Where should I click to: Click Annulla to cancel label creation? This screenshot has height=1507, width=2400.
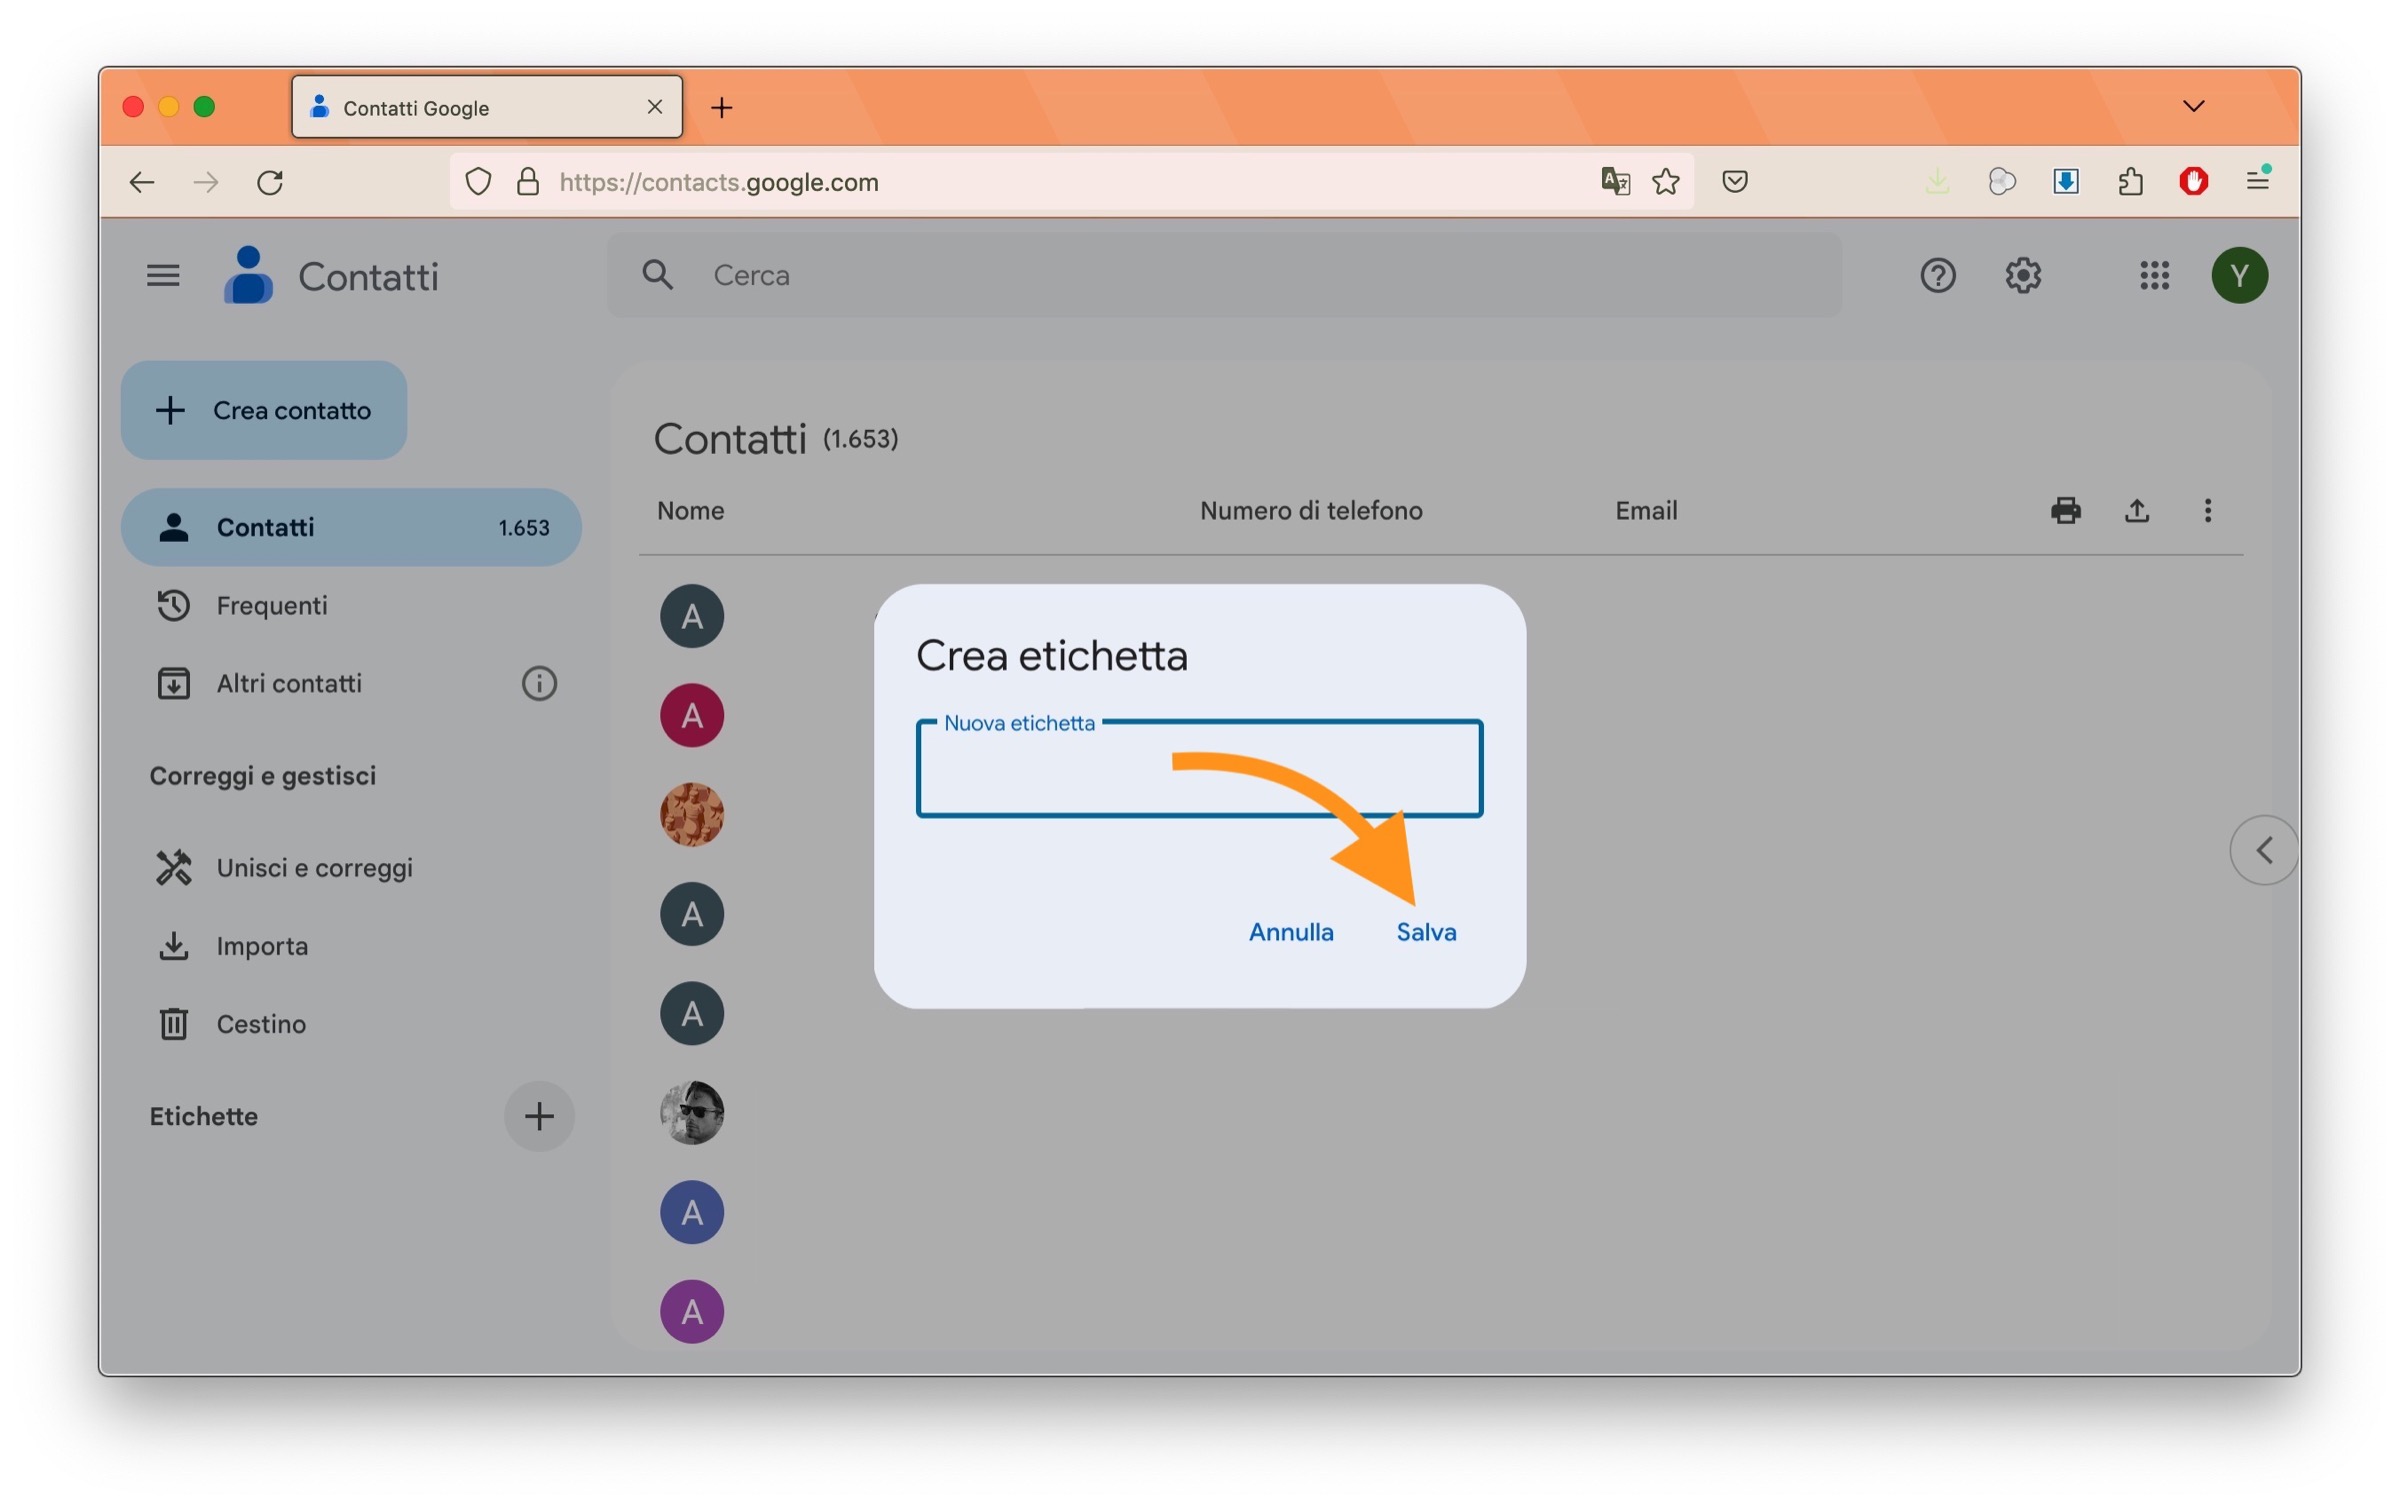[x=1290, y=932]
